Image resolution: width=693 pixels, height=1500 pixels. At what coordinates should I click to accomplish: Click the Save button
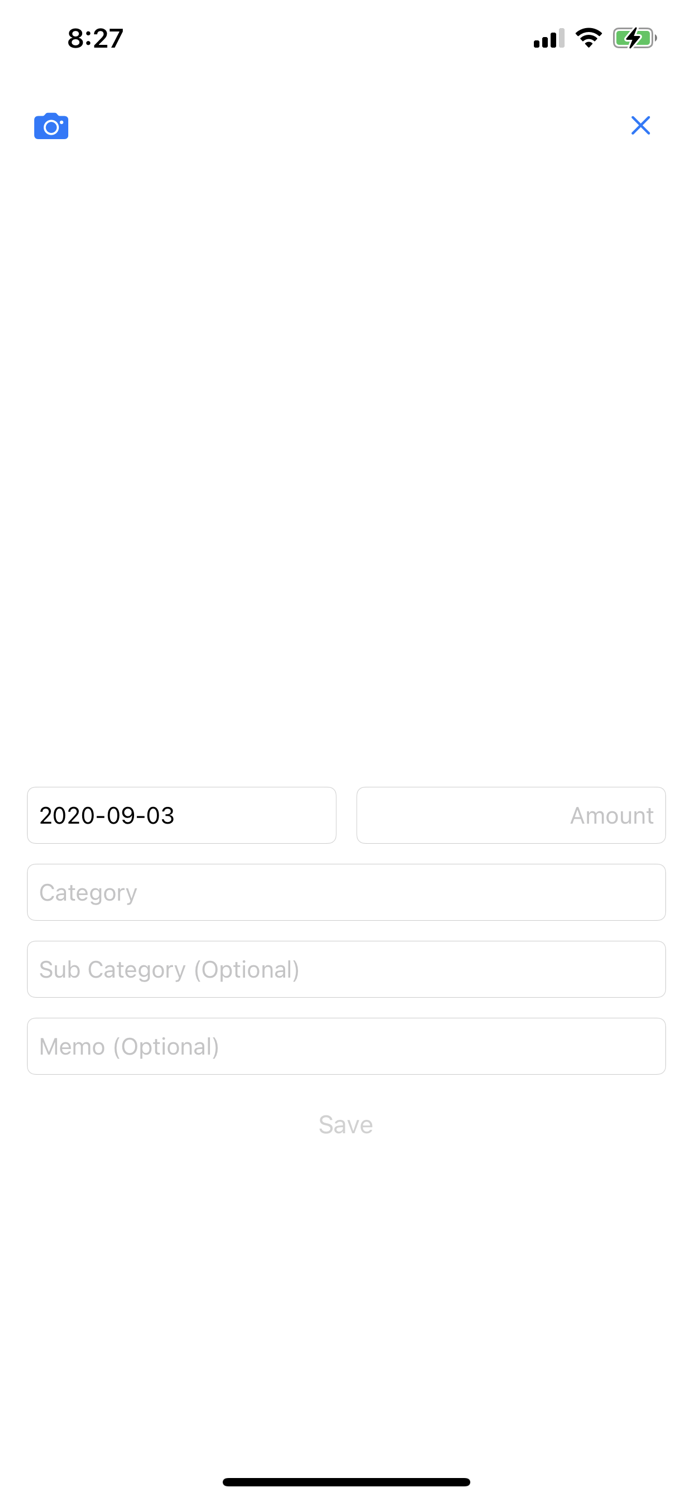pyautogui.click(x=345, y=1124)
